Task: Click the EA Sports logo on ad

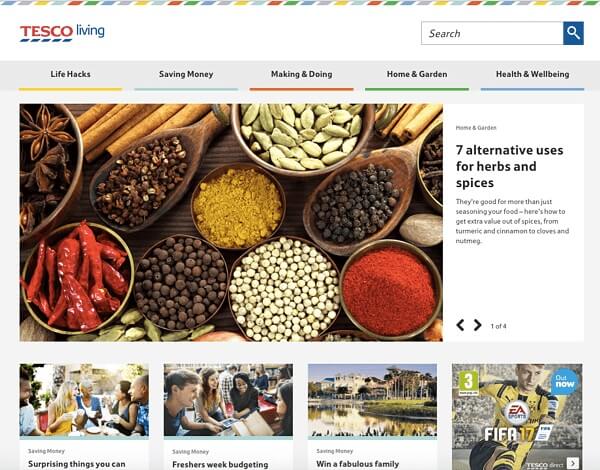Action: (517, 413)
